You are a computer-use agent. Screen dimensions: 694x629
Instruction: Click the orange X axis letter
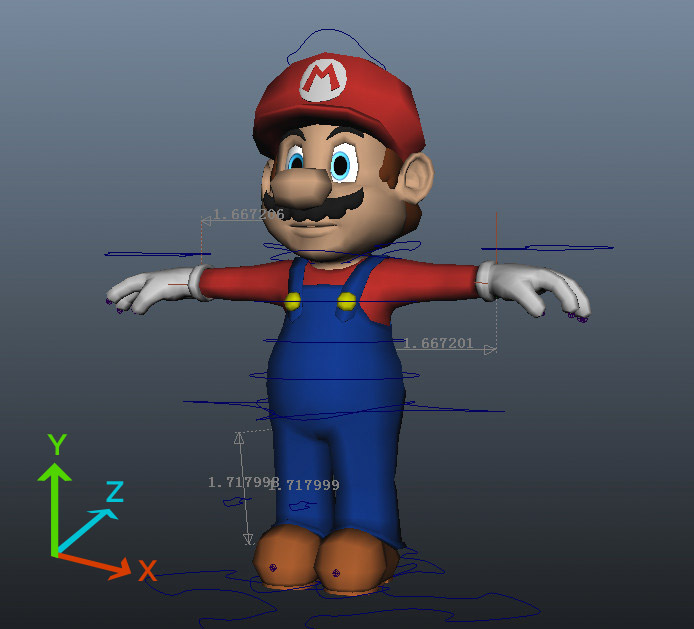pos(147,571)
